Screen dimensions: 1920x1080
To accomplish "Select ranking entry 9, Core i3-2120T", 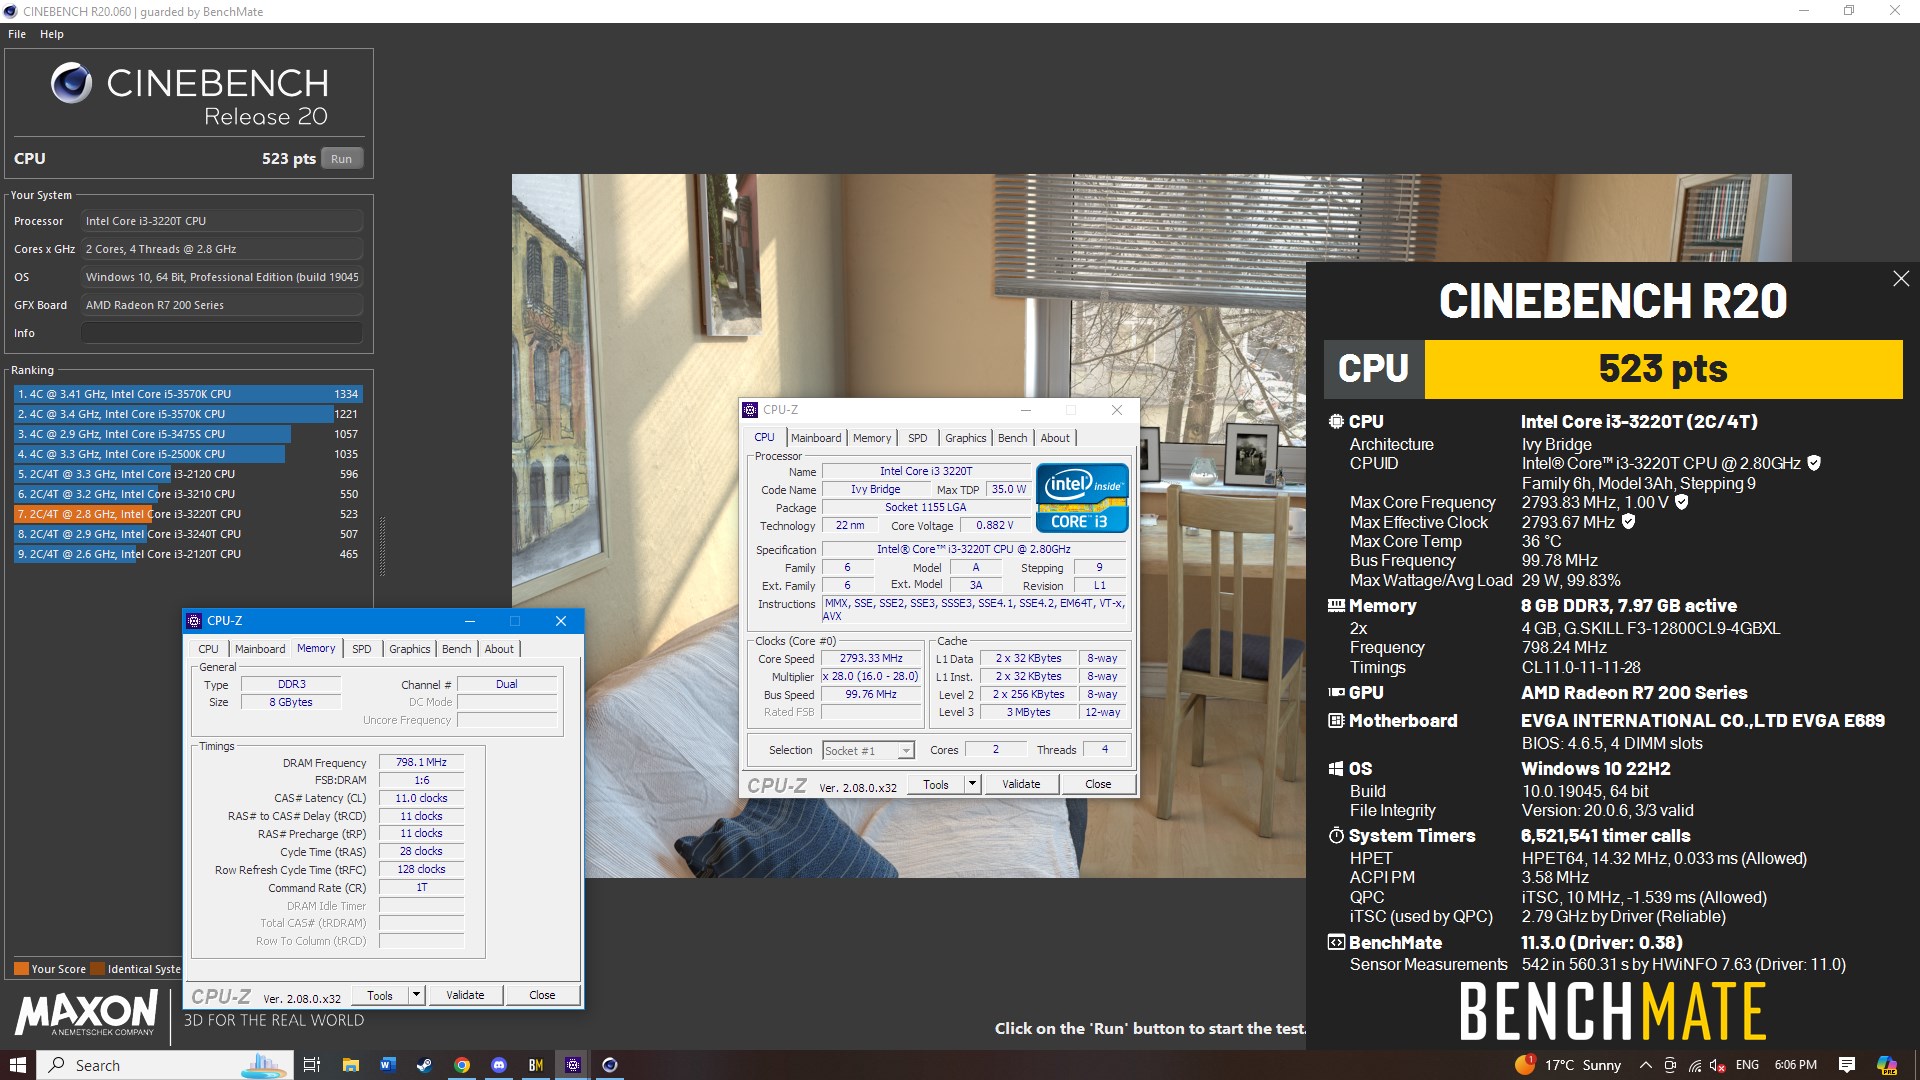I will pyautogui.click(x=187, y=554).
